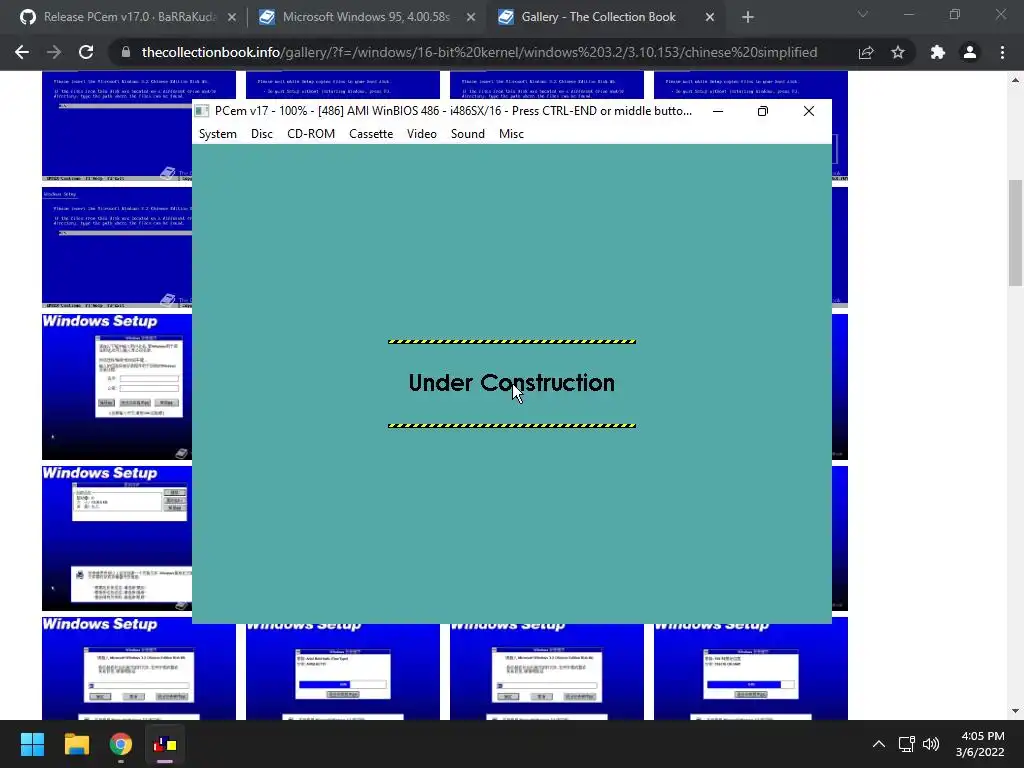This screenshot has height=768, width=1024.
Task: Open top-right blue setup thumbnail
Action: coord(750,85)
